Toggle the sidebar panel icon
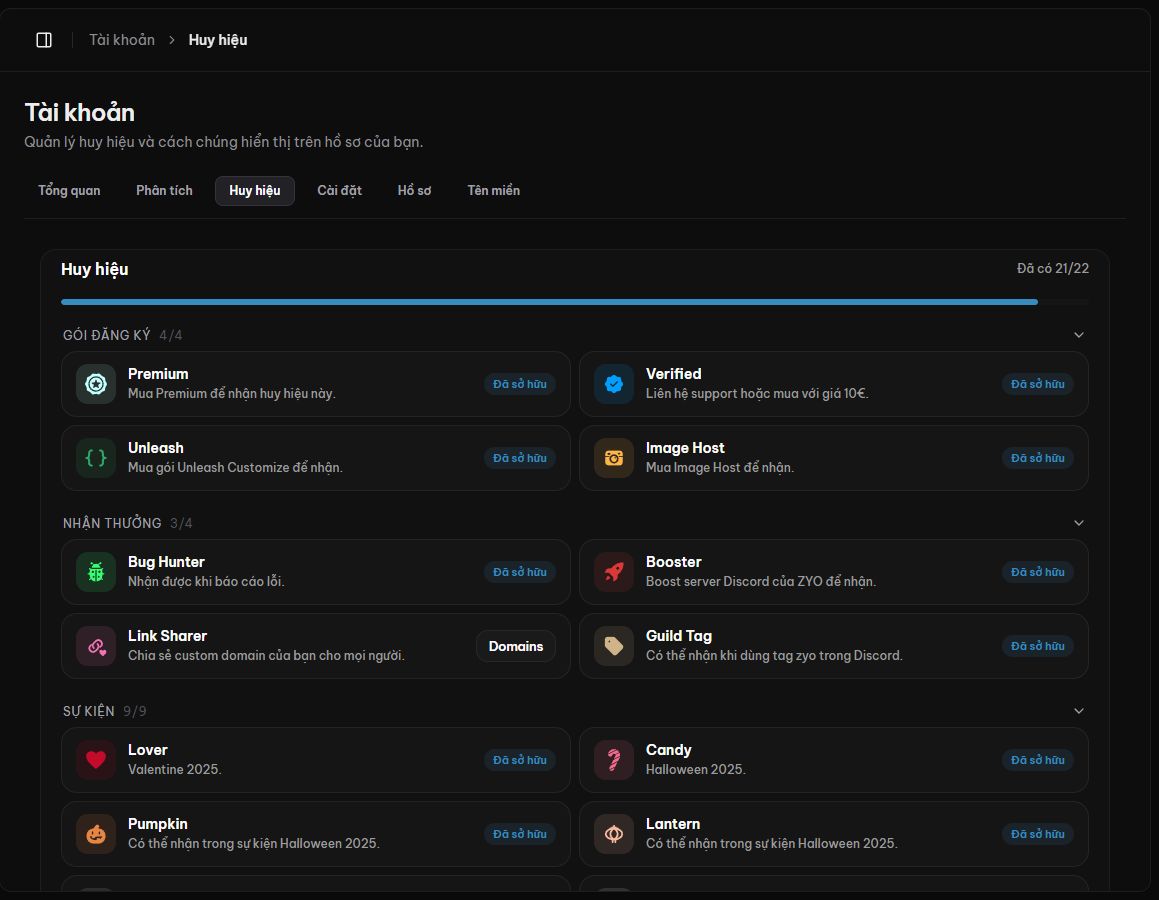This screenshot has height=900, width=1159. pos(44,40)
